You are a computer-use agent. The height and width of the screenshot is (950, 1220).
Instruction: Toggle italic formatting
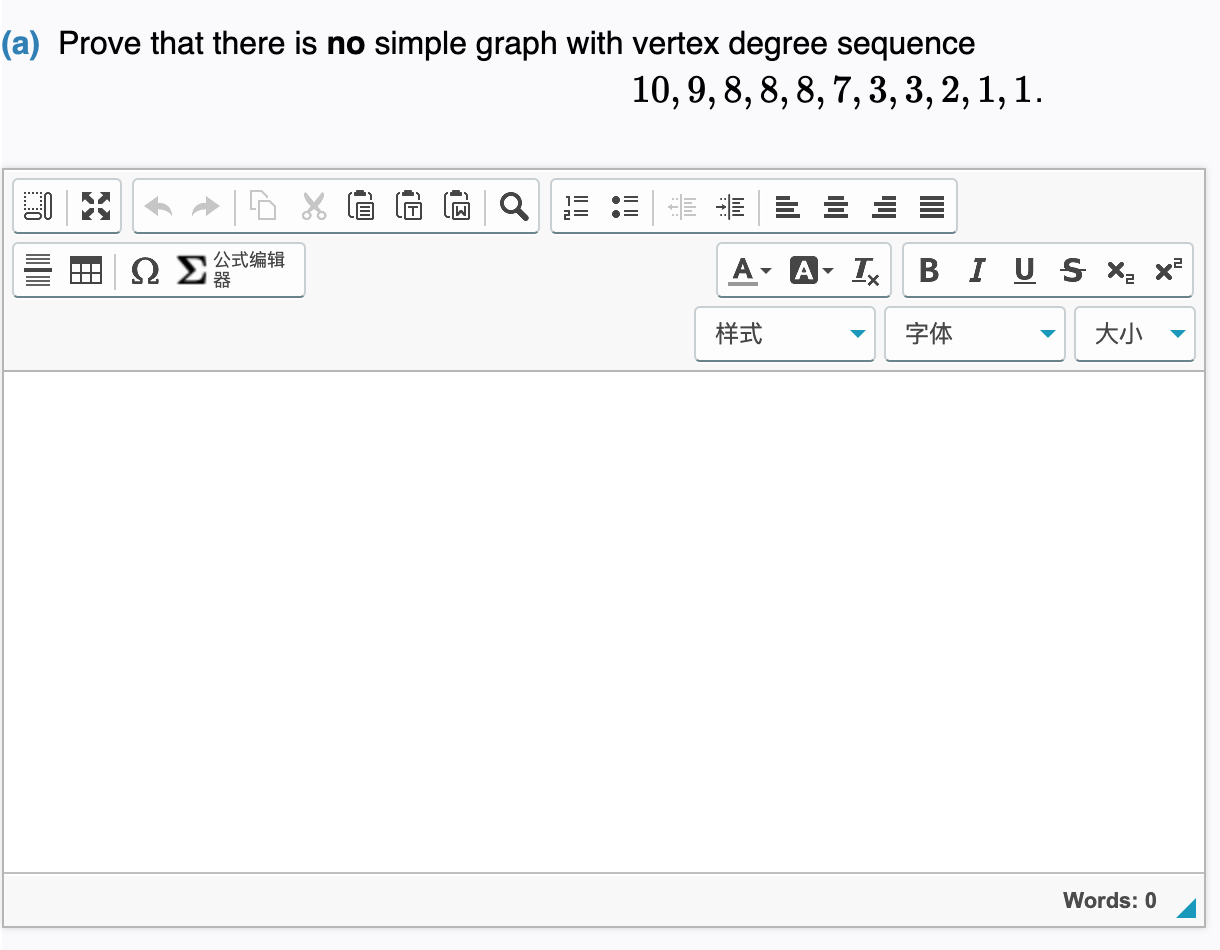pyautogui.click(x=977, y=270)
